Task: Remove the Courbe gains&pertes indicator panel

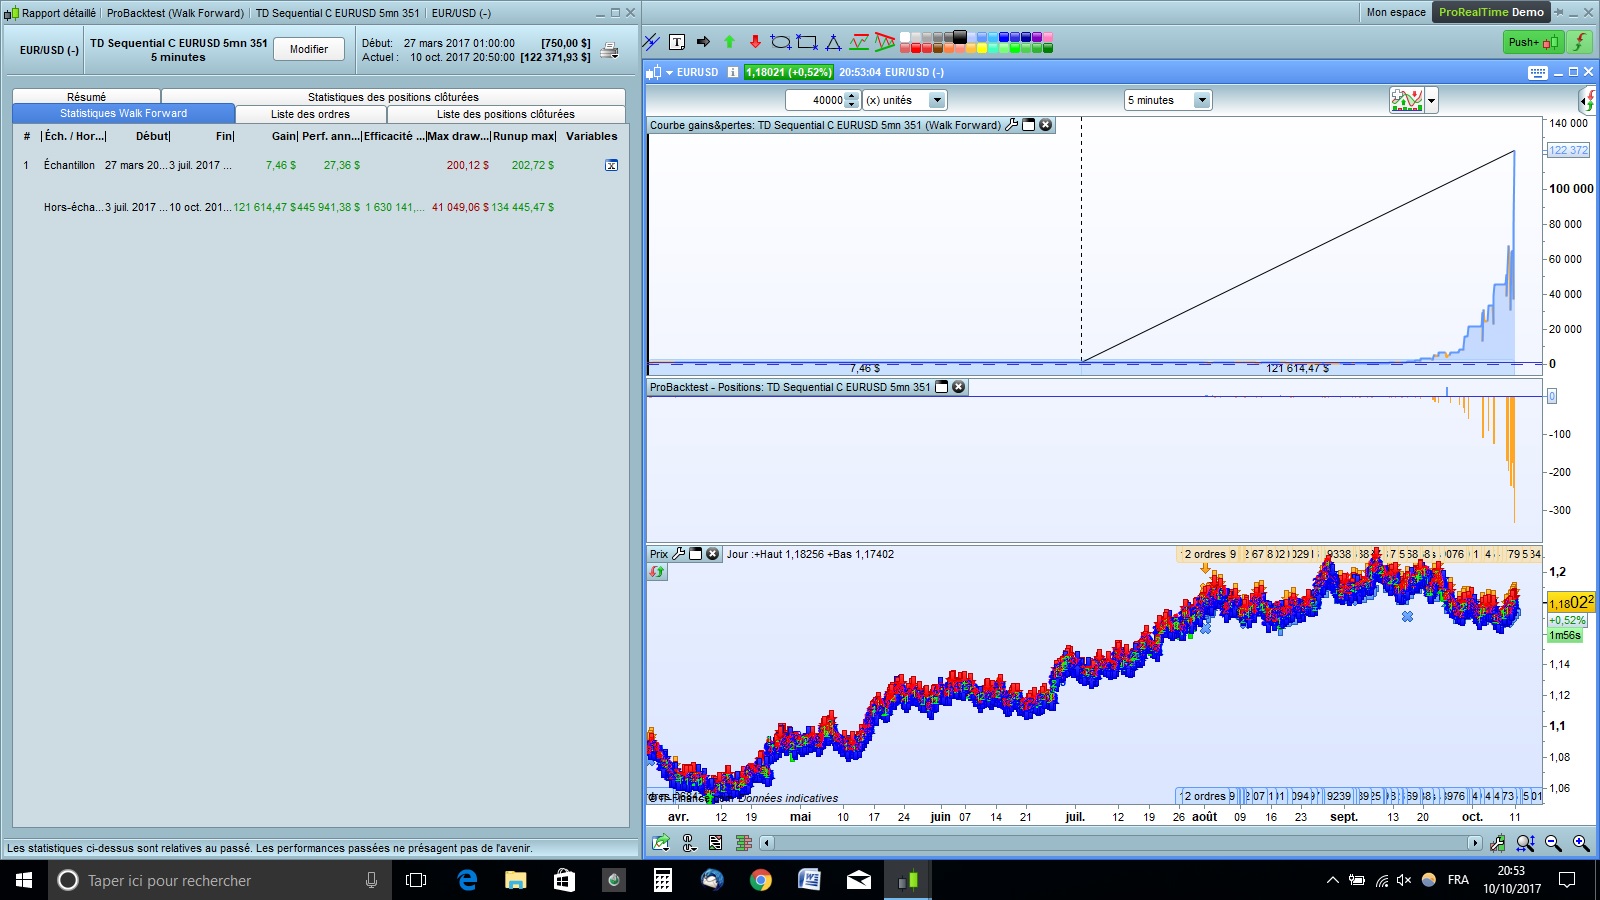Action: 1045,125
